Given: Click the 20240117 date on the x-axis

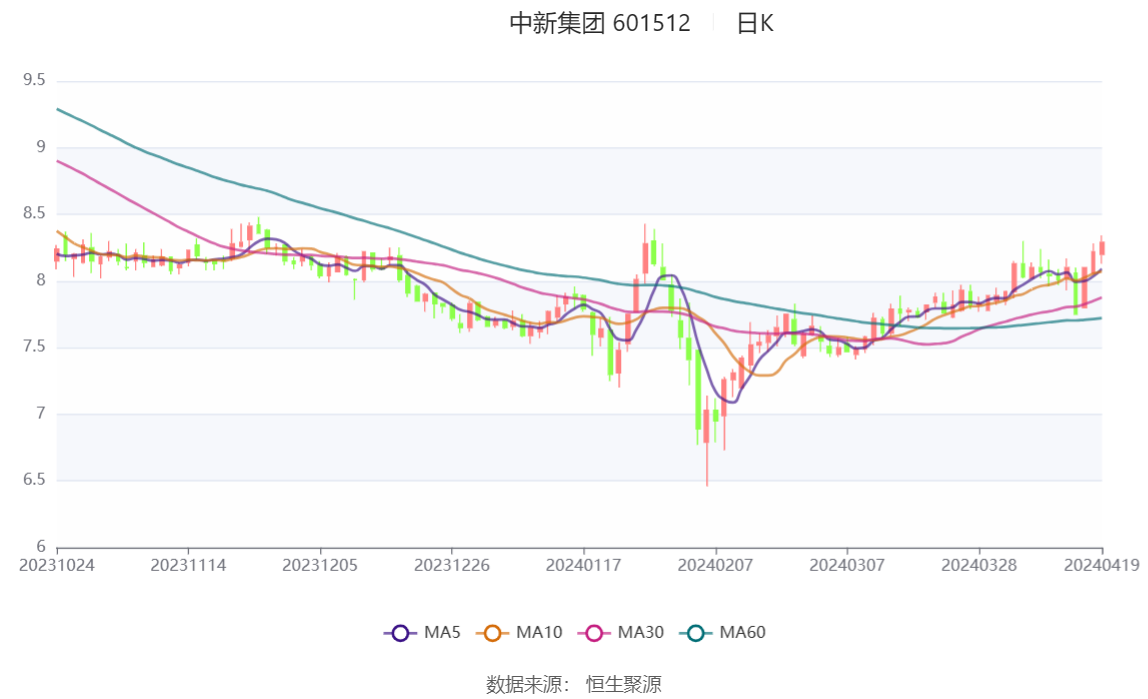Looking at the screenshot, I should click(583, 565).
